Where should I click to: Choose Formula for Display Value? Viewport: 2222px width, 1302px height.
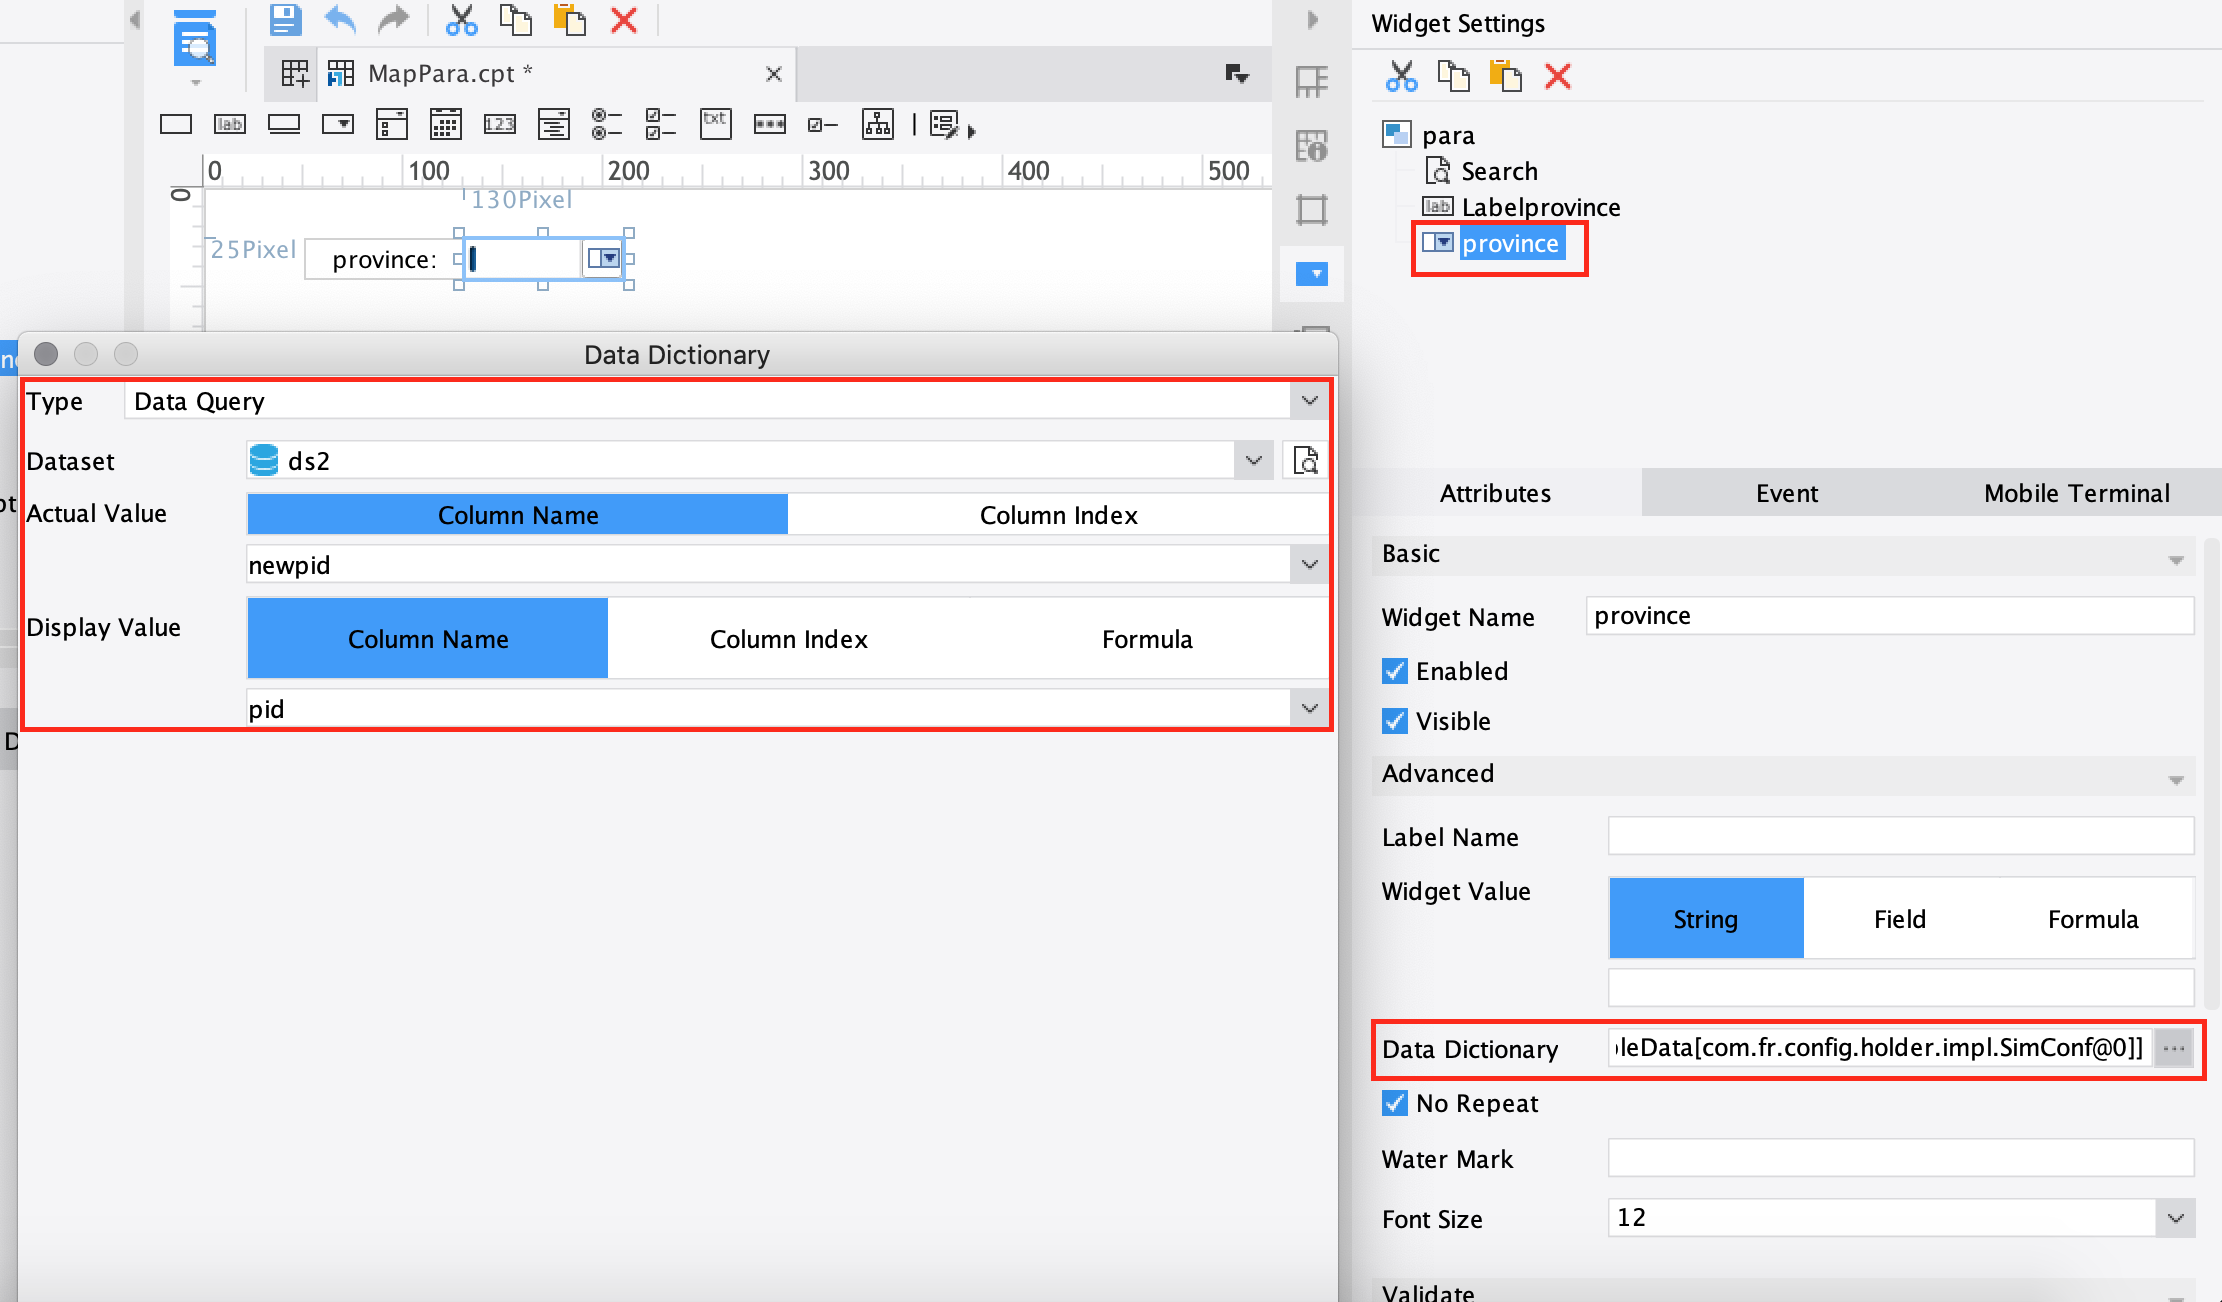(1147, 639)
